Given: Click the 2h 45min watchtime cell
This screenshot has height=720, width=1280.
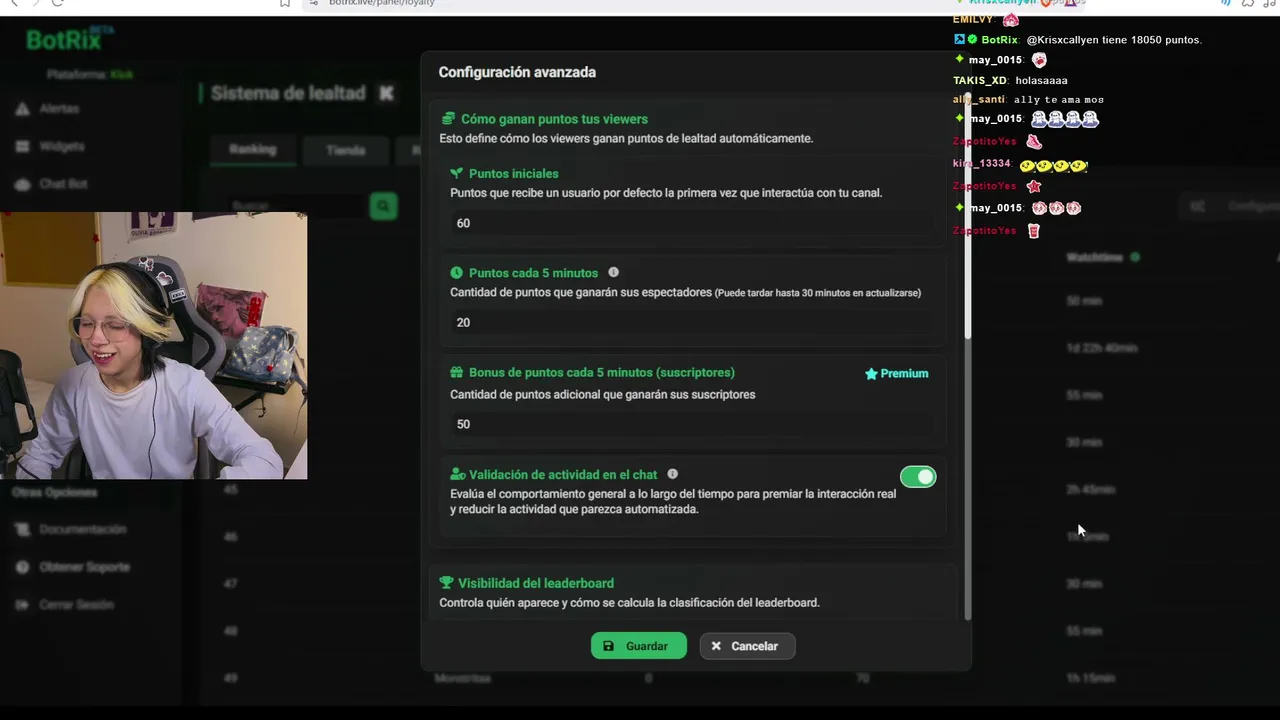Looking at the screenshot, I should point(1090,490).
